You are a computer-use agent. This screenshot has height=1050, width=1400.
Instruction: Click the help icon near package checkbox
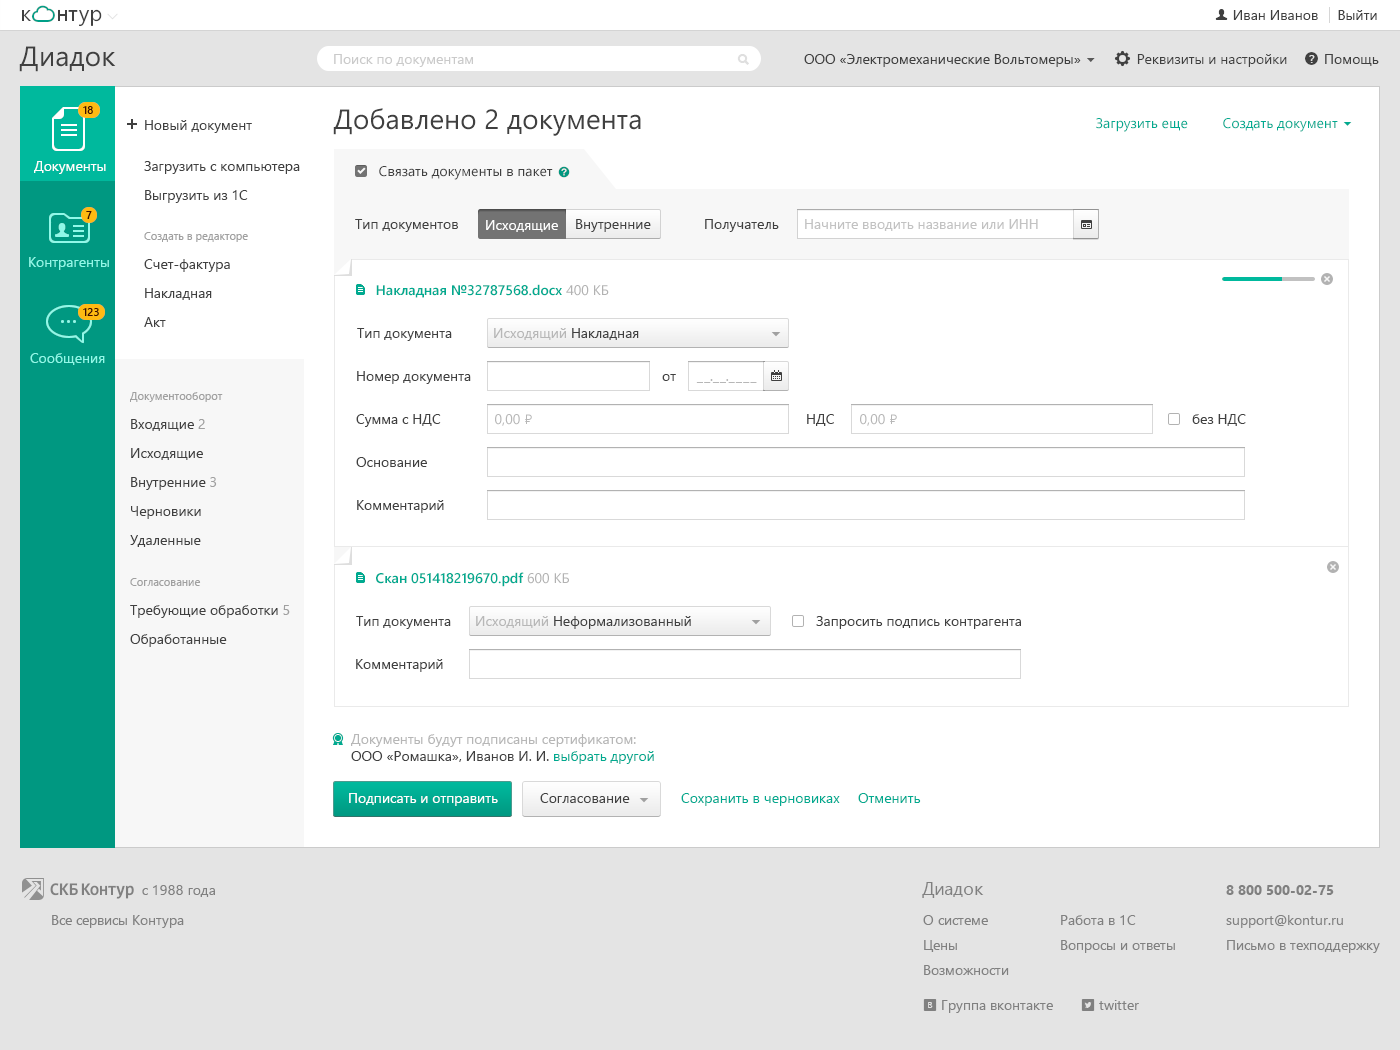[x=564, y=172]
